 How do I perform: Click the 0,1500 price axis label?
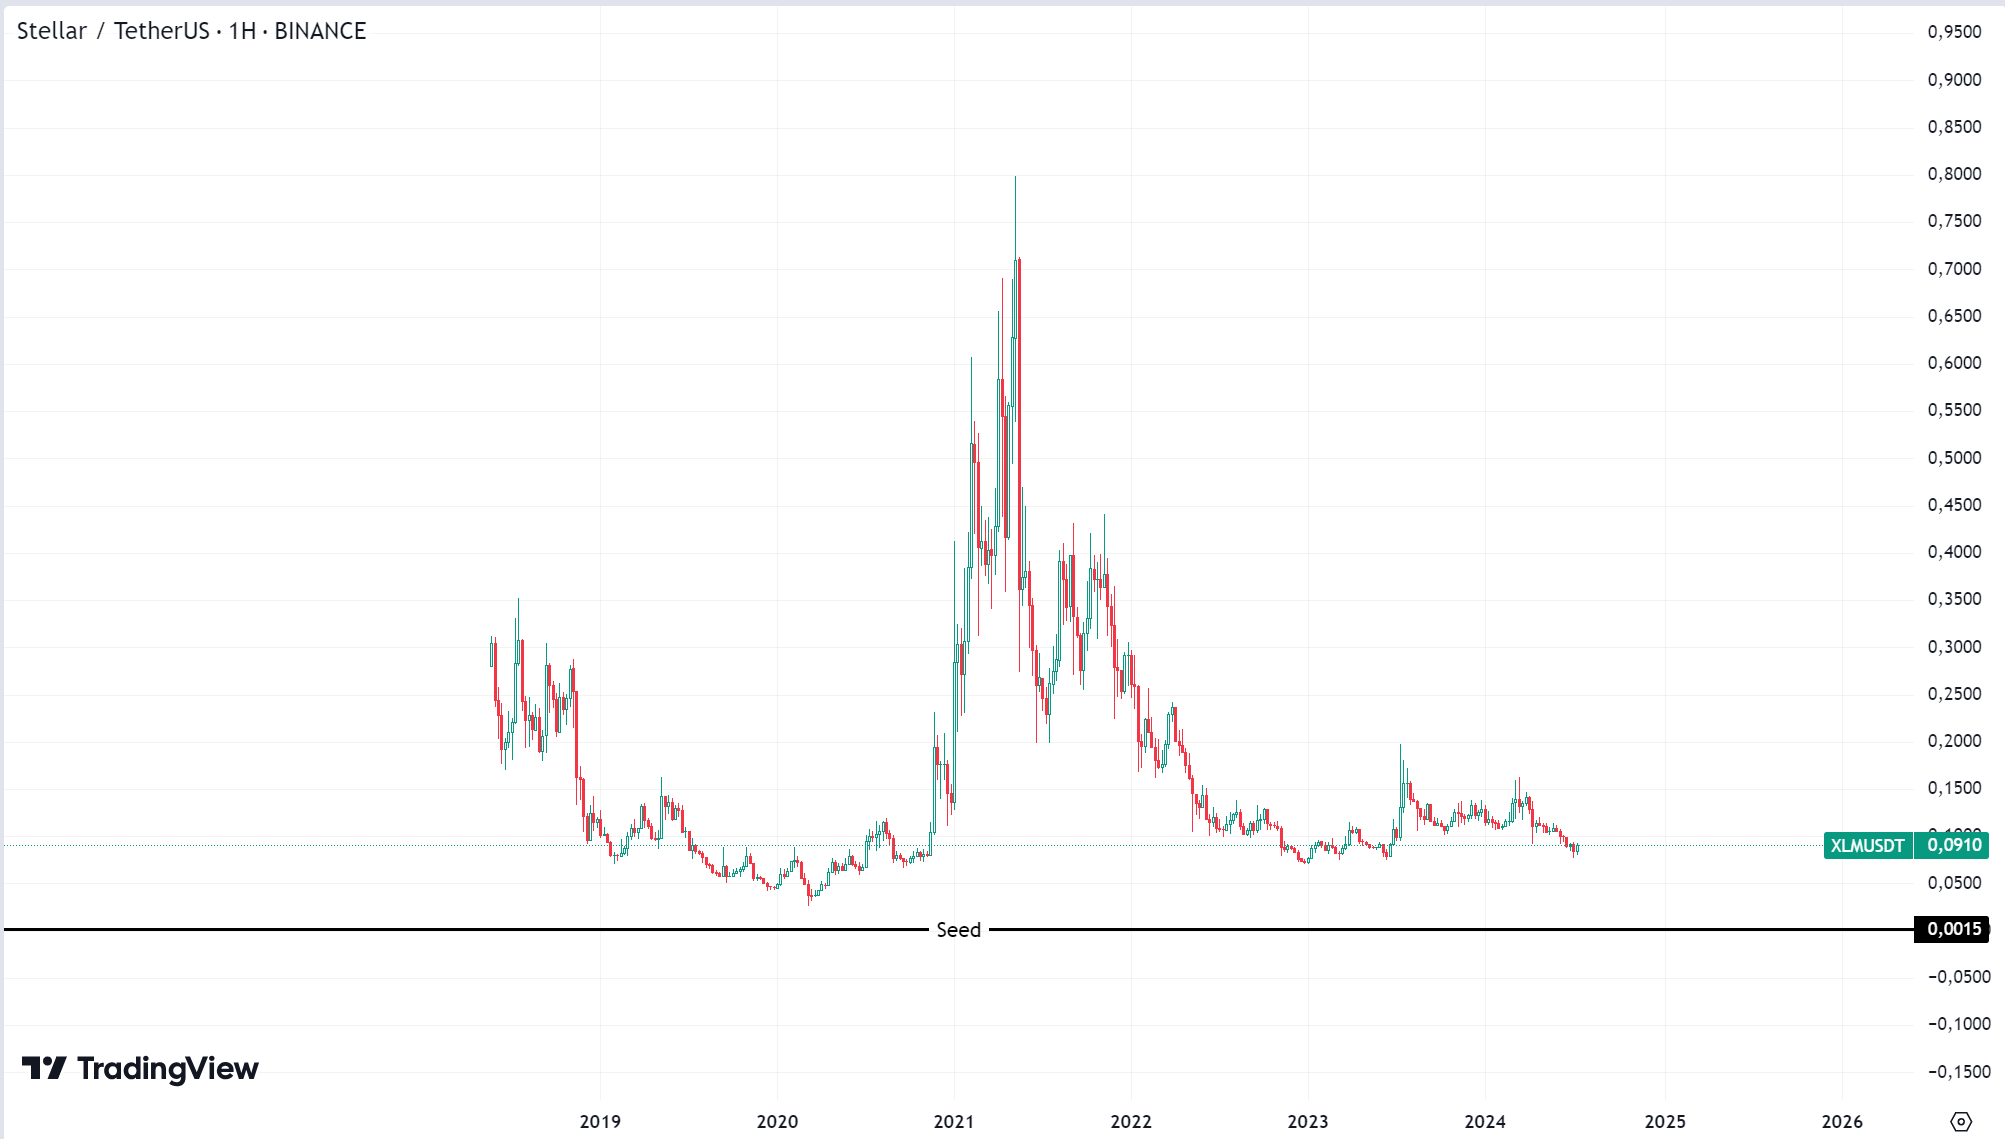click(1954, 788)
